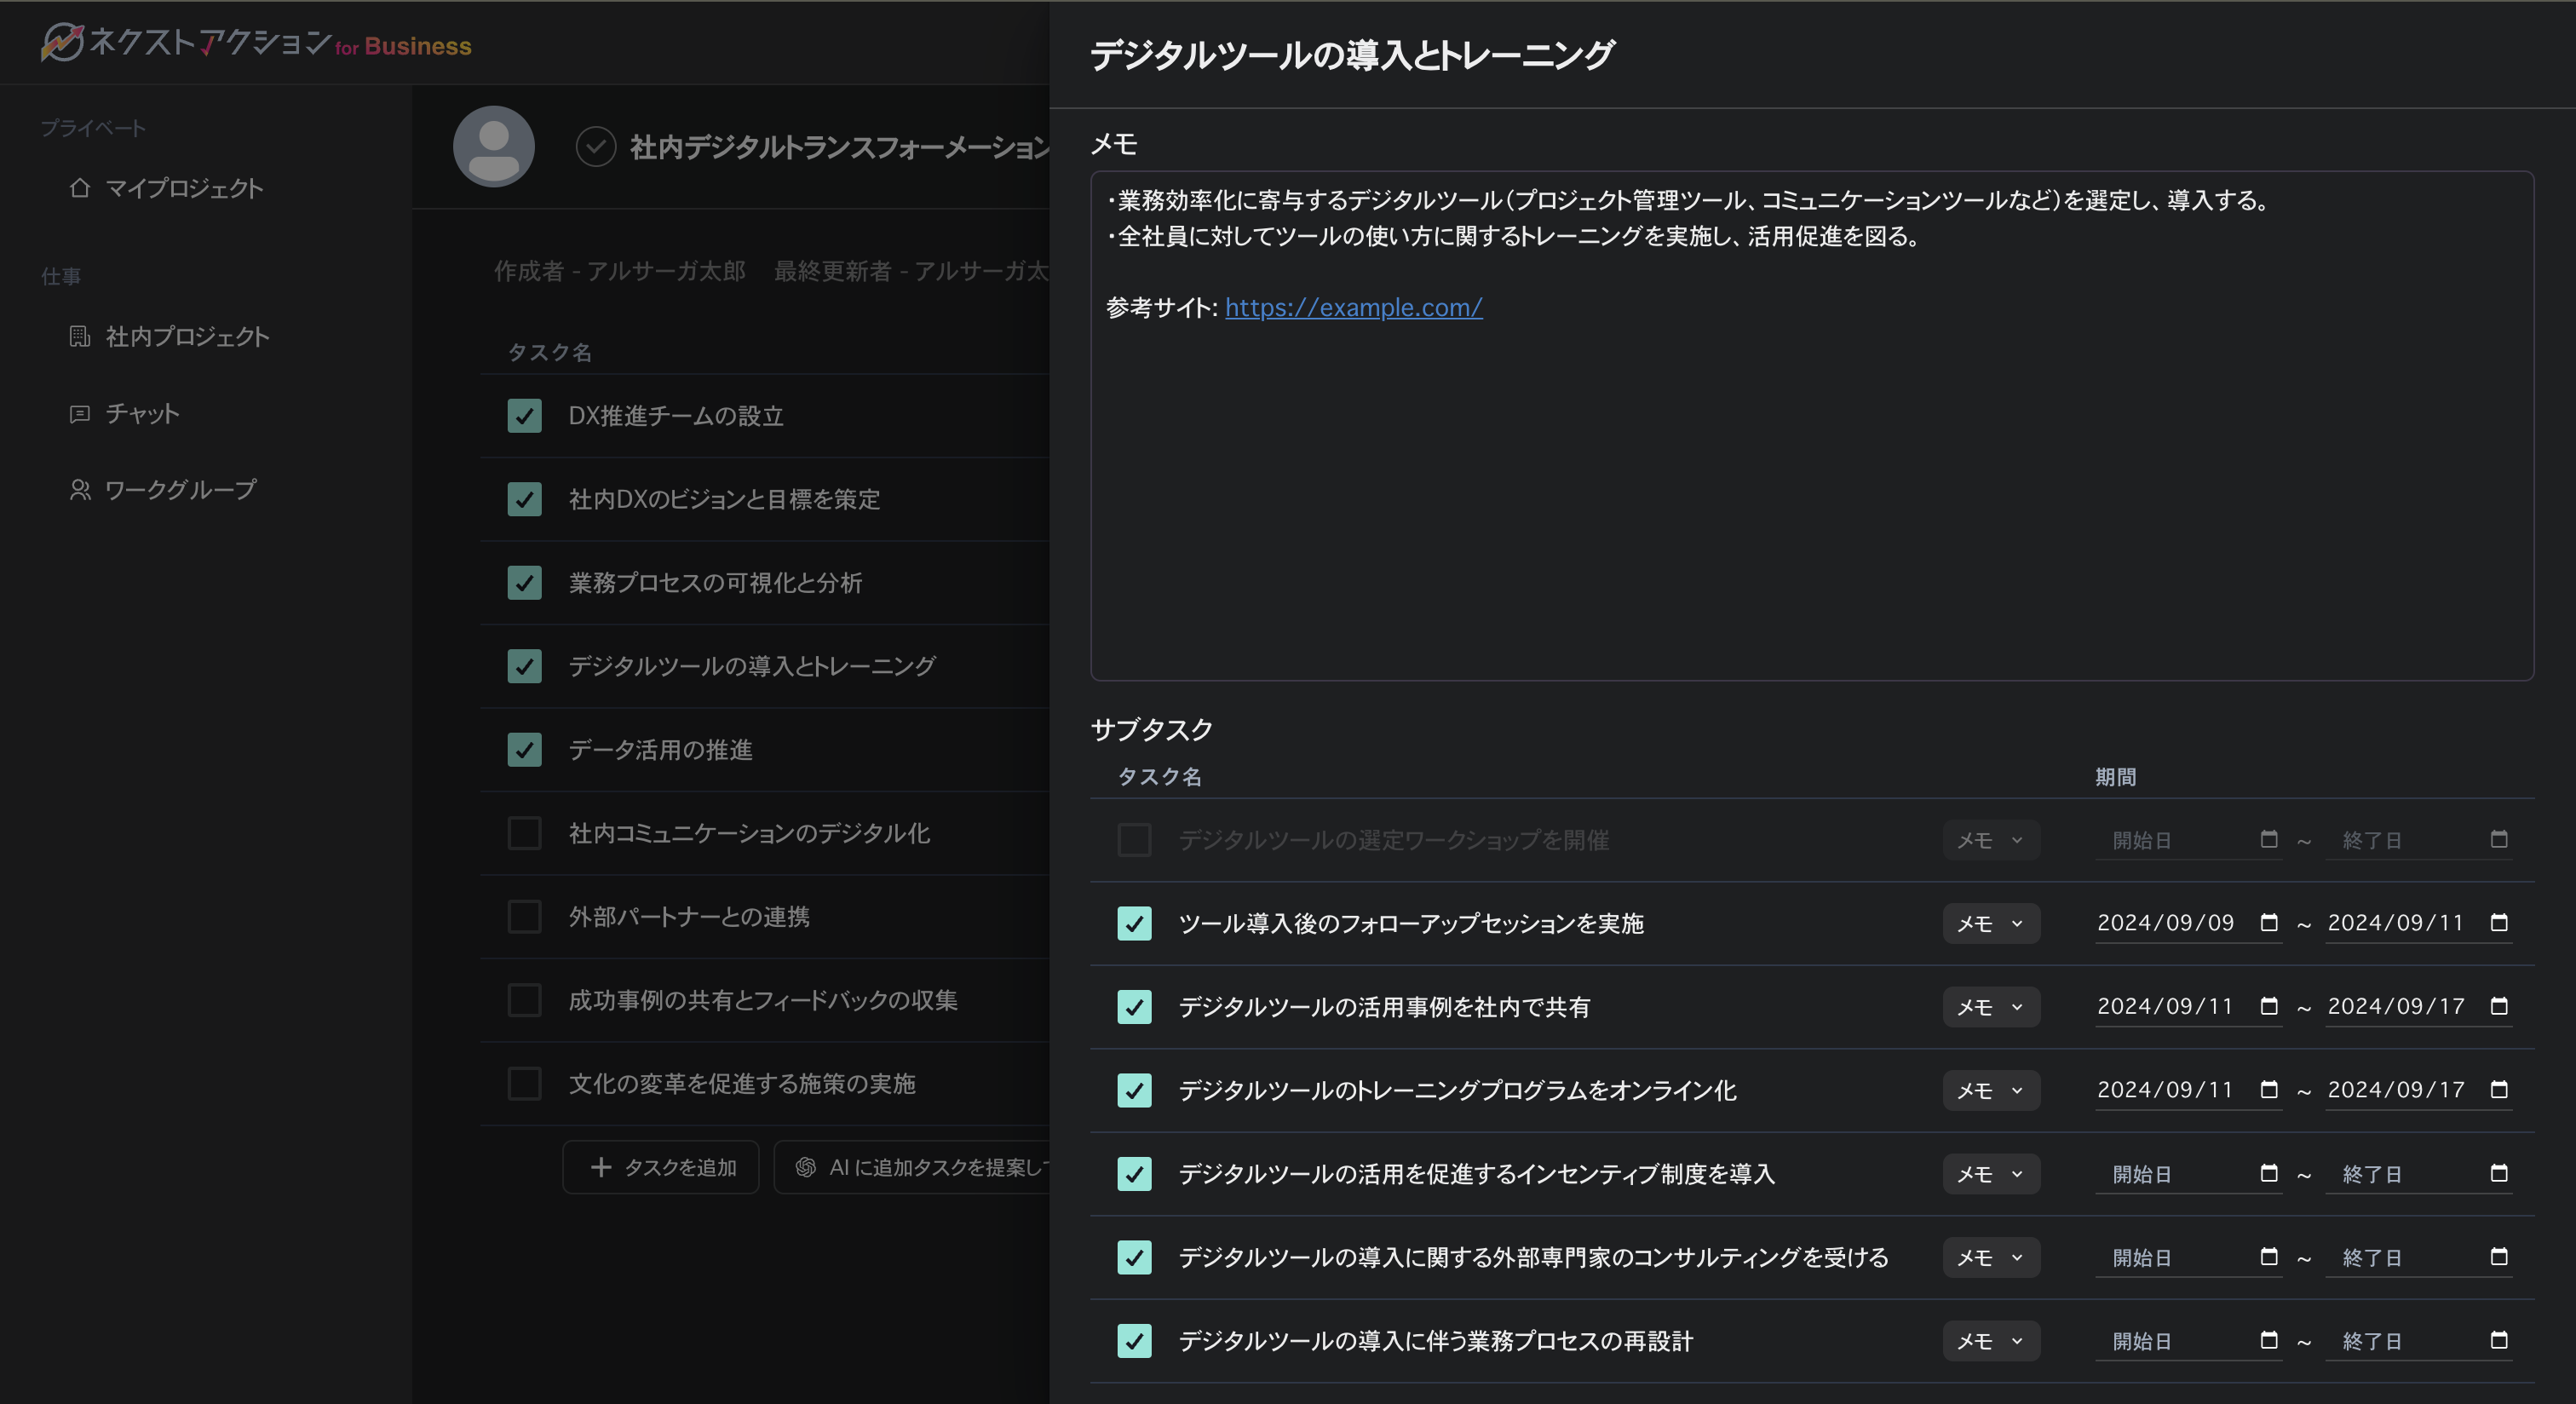
Task: Open end date calendar for オンライン化 row
Action: [x=2499, y=1089]
